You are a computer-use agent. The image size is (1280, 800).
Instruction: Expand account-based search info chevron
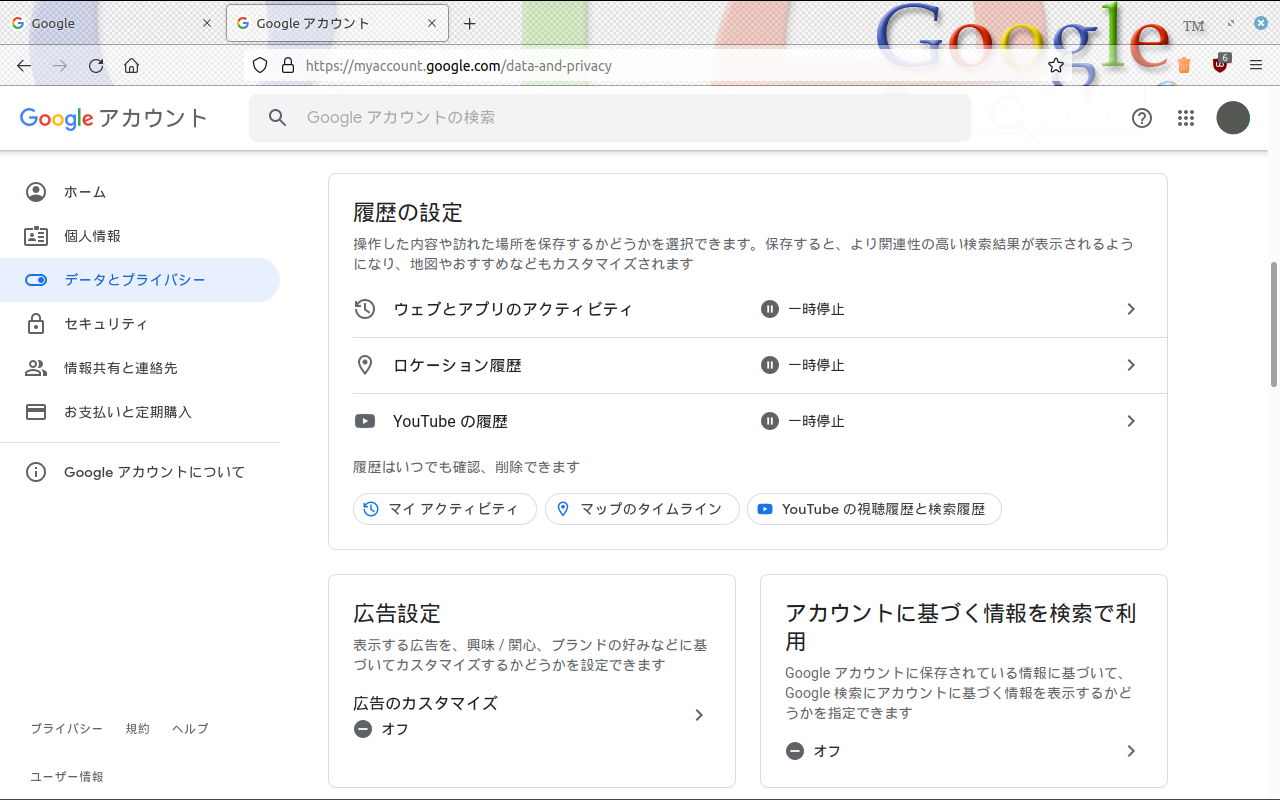tap(1131, 751)
